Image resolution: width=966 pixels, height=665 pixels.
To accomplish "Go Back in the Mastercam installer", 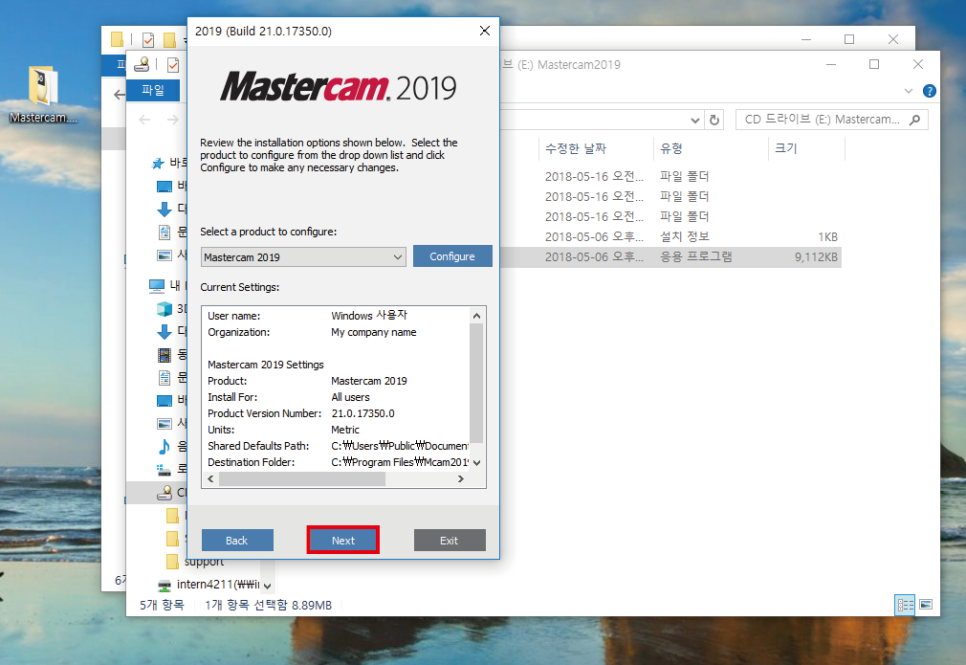I will [237, 541].
